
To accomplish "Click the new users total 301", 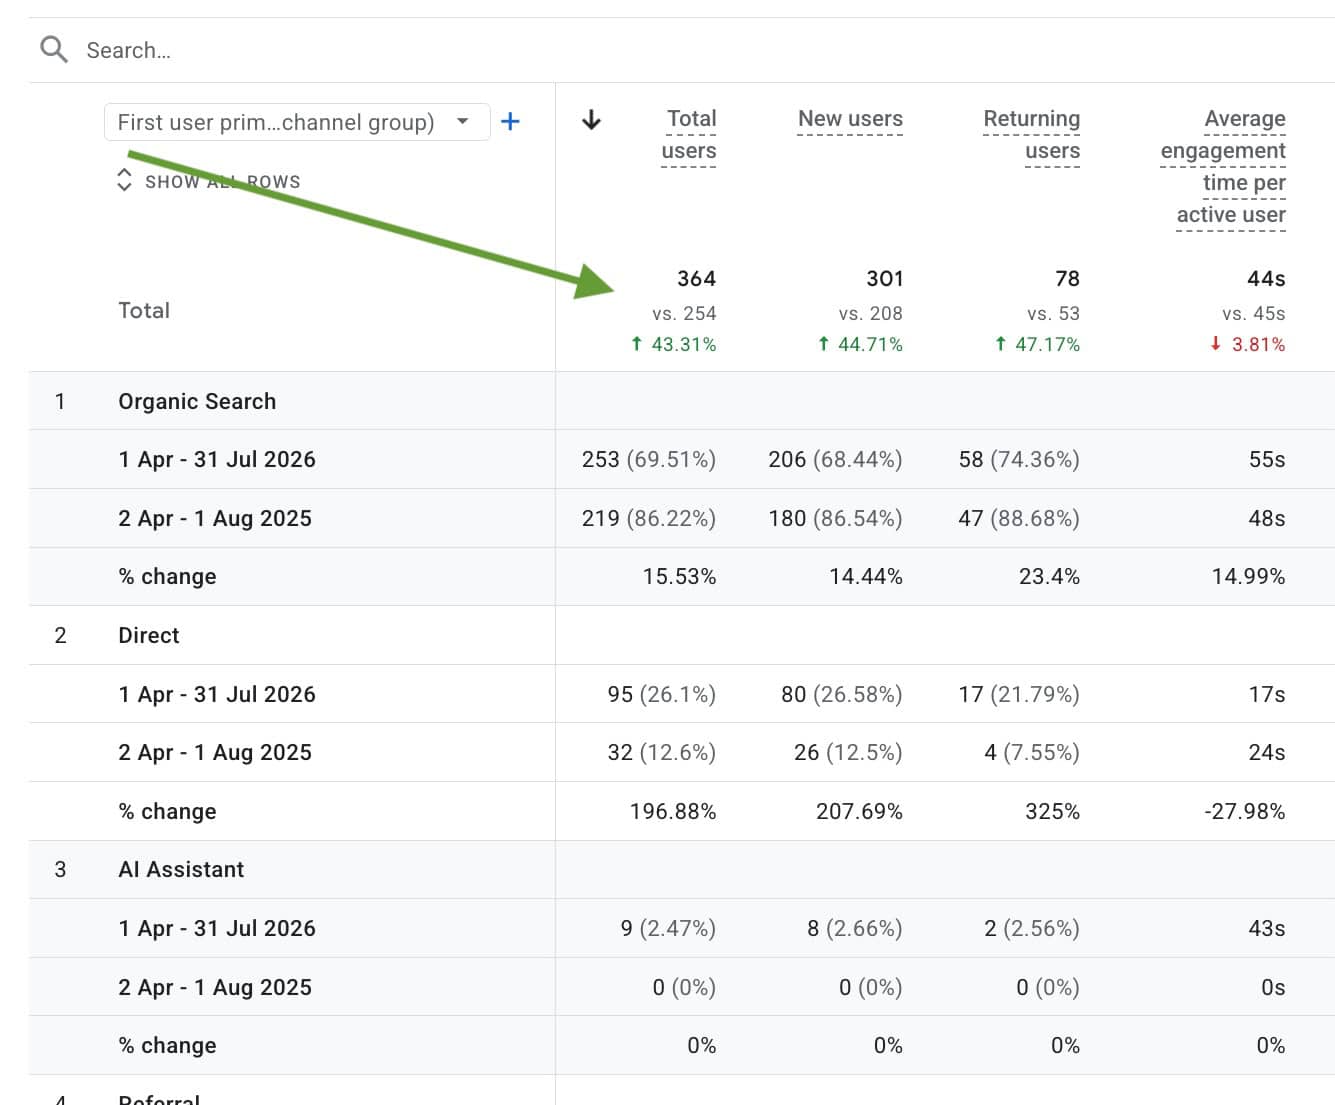I will 884,278.
